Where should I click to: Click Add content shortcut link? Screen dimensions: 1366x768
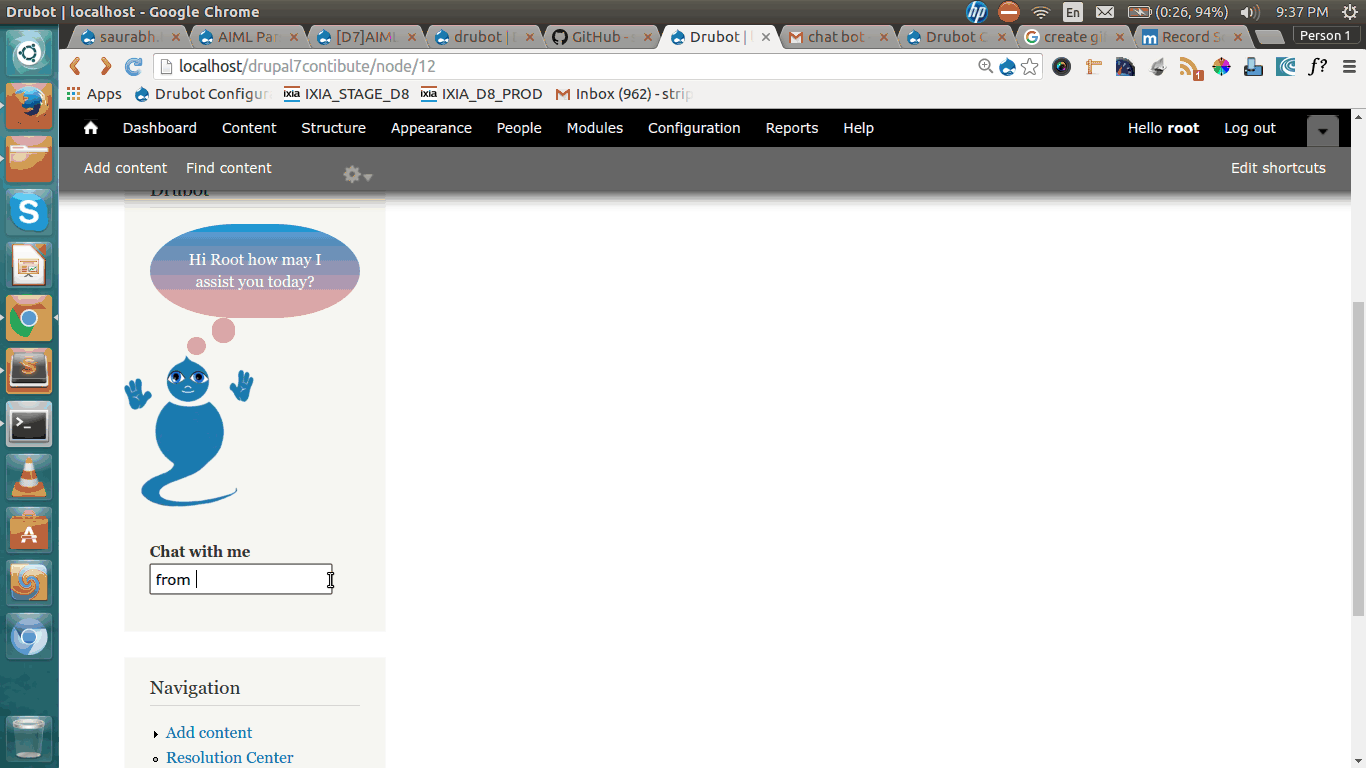125,168
